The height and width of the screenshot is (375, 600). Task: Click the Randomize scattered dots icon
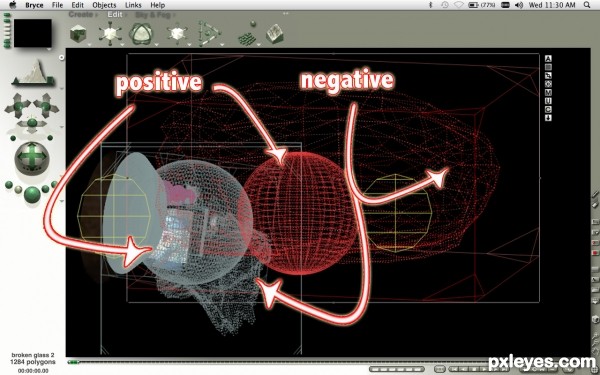pos(247,35)
